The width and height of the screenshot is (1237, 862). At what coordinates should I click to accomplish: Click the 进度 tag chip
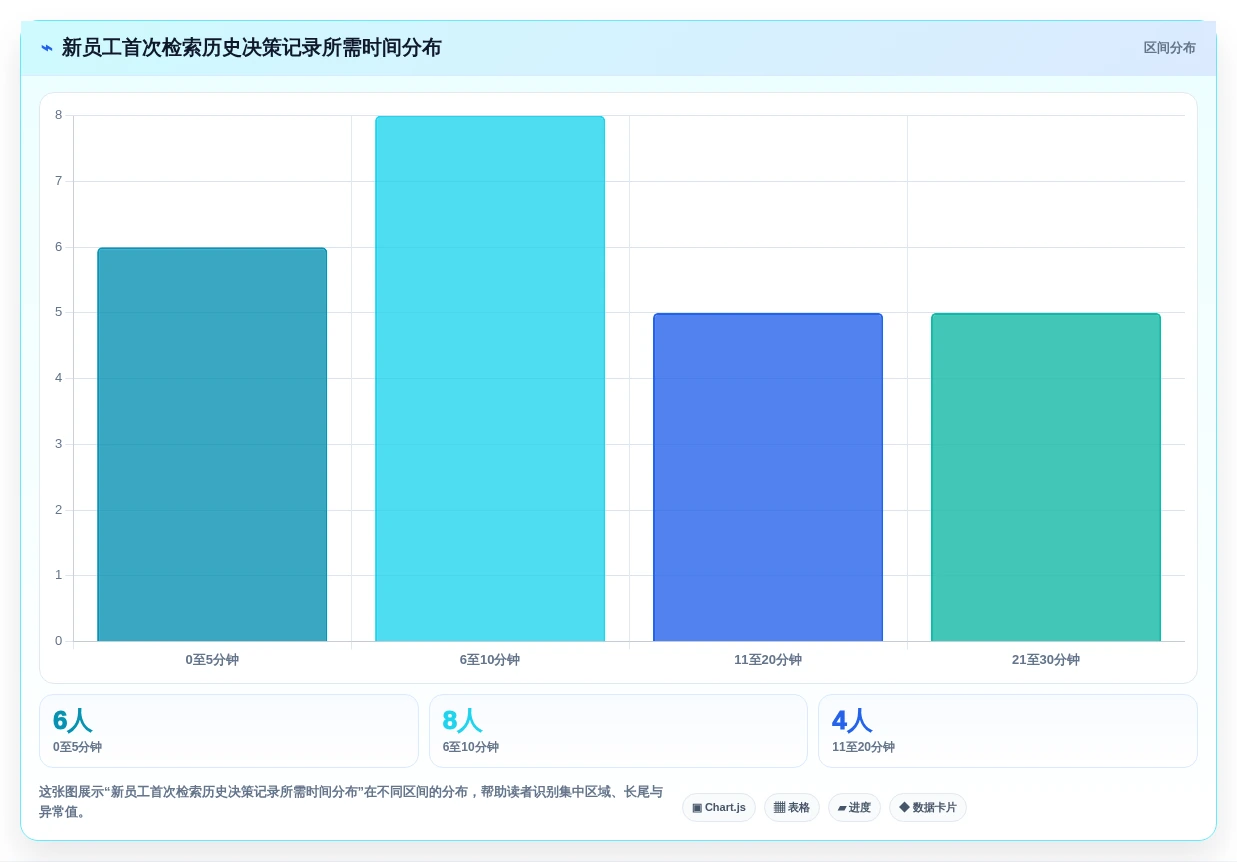coord(854,808)
